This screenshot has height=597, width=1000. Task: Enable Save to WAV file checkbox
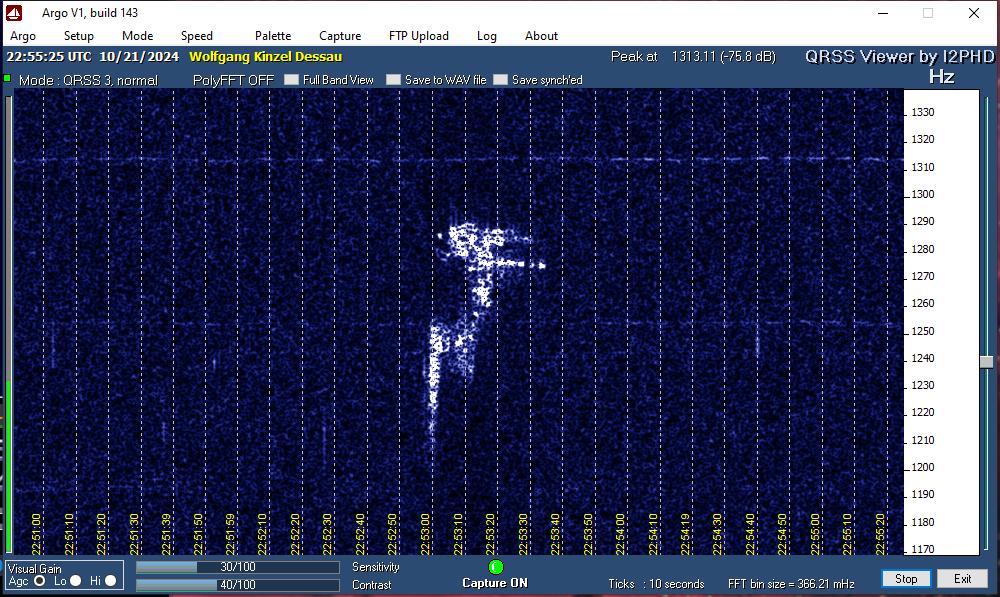click(393, 80)
